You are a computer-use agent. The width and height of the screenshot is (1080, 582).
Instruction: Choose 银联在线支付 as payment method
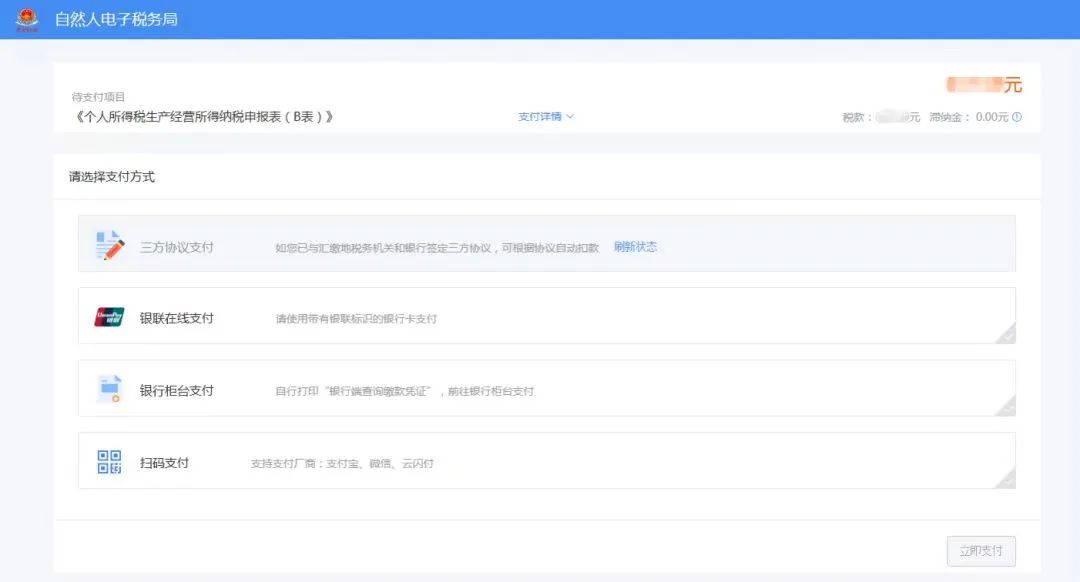[546, 315]
